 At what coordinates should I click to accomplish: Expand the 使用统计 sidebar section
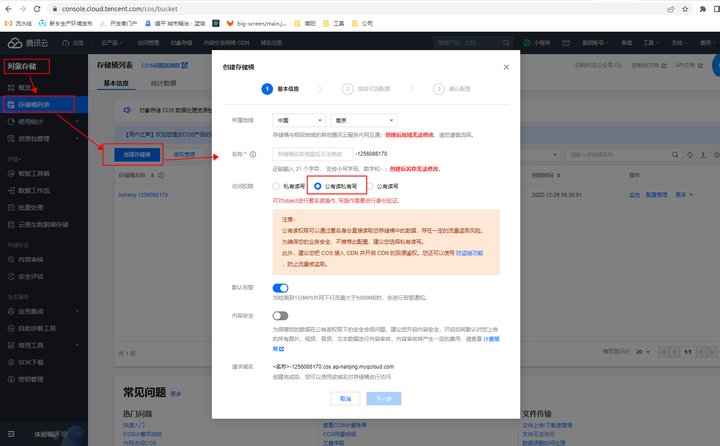77,122
